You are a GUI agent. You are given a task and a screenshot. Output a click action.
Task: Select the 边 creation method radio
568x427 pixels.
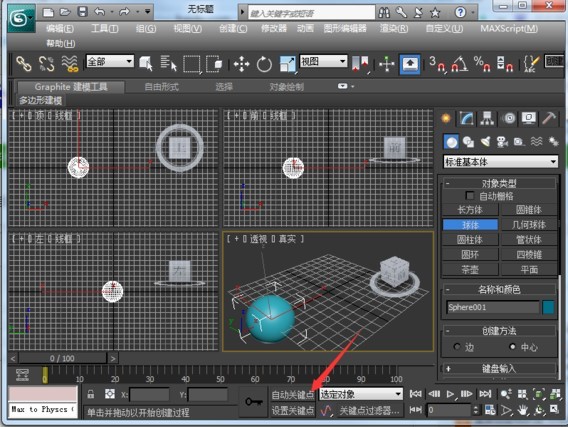457,347
